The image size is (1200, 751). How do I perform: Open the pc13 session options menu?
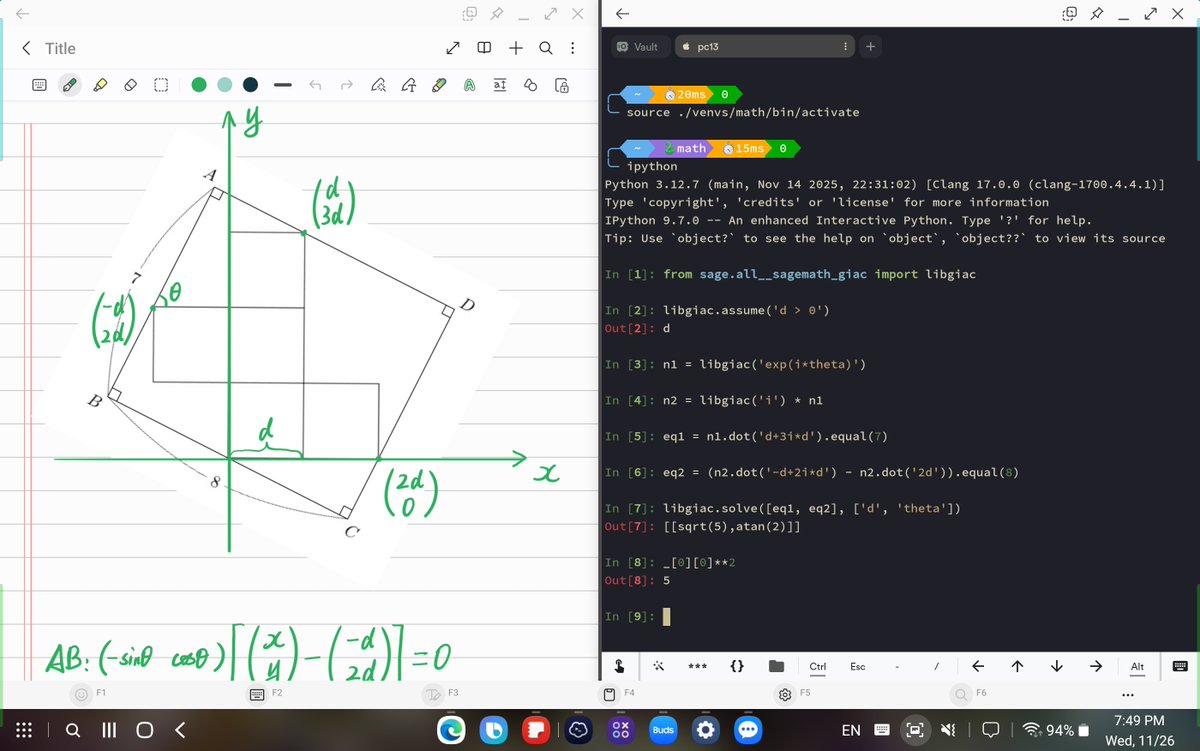tap(845, 46)
